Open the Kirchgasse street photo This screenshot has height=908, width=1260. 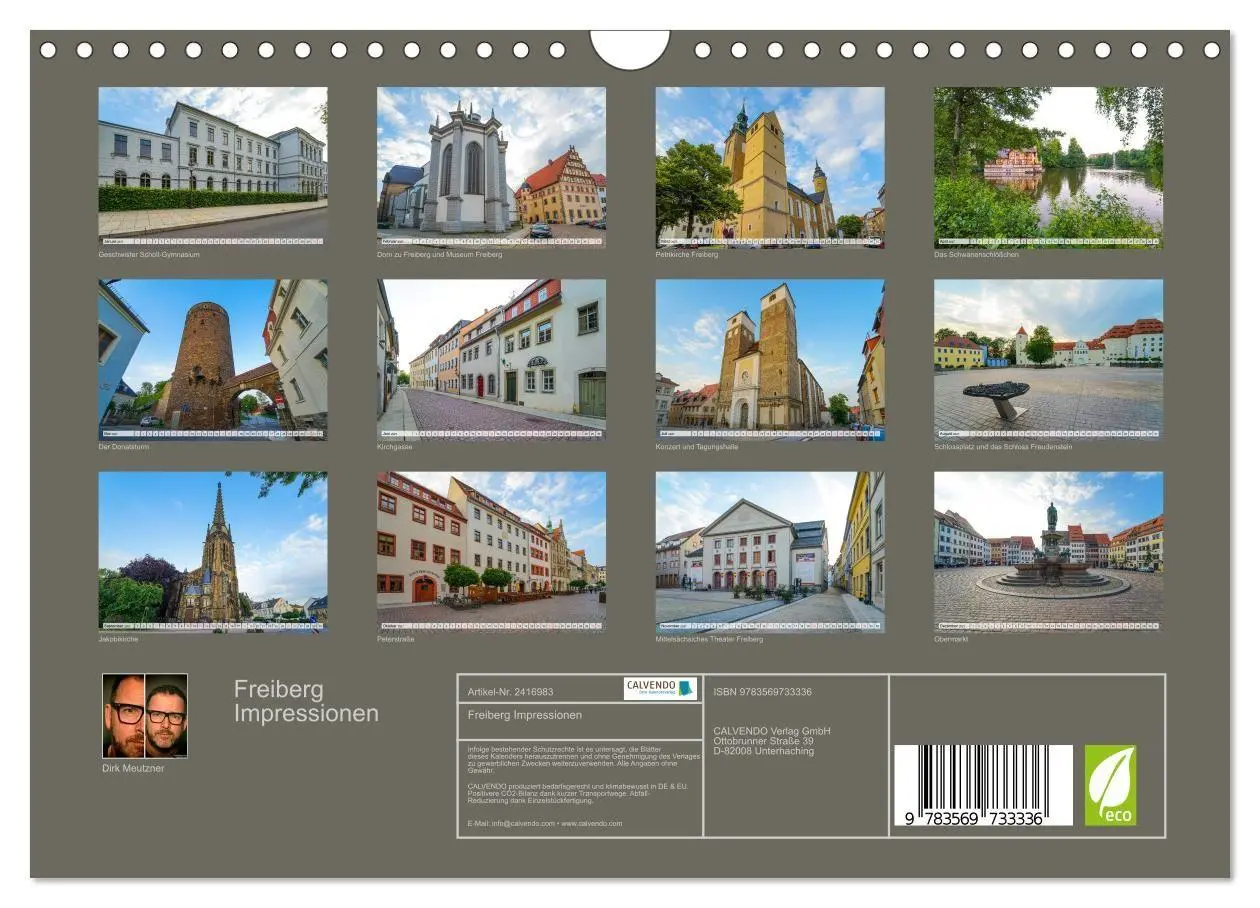491,360
